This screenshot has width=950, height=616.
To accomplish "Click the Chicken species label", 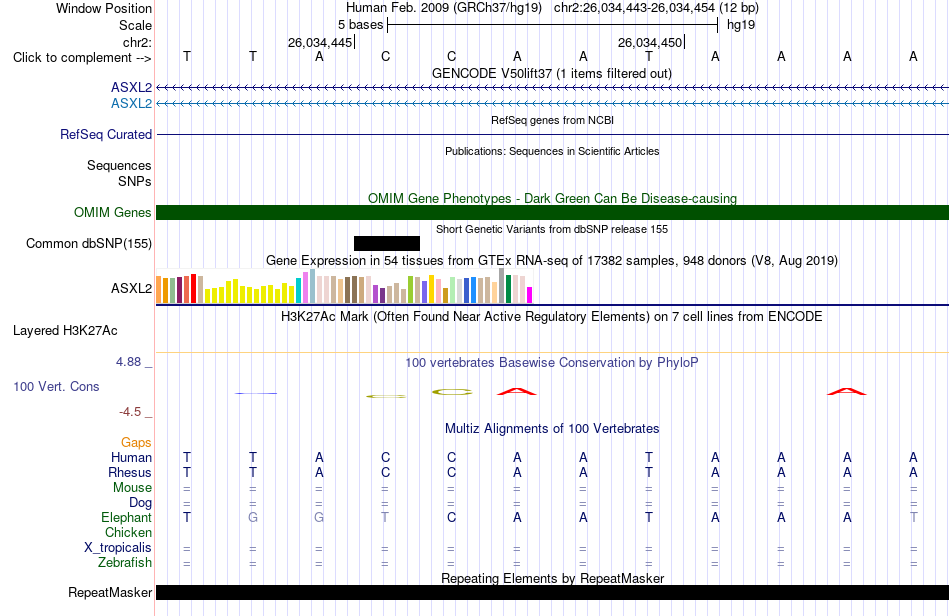I will pyautogui.click(x=128, y=532).
